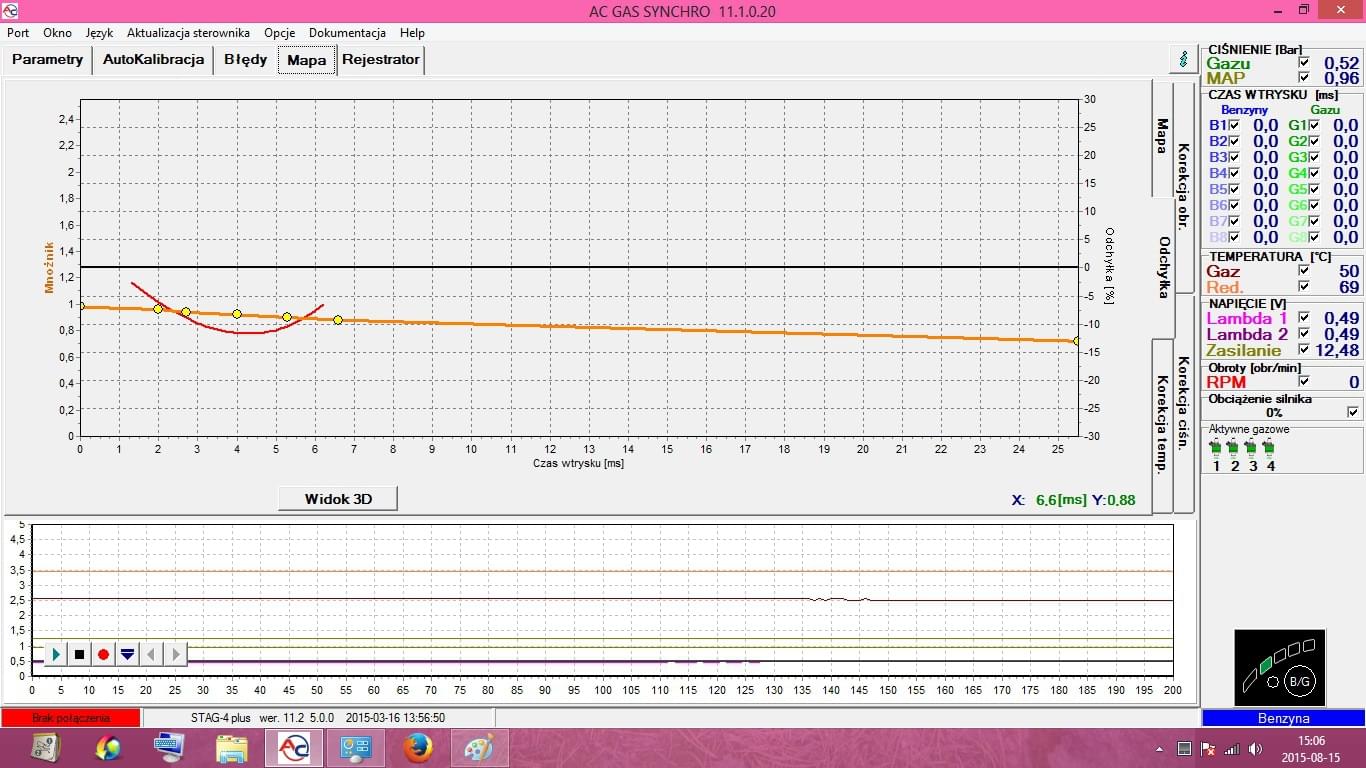Click the blue Benzyna fuel status
The height and width of the screenshot is (768, 1366).
[1283, 718]
